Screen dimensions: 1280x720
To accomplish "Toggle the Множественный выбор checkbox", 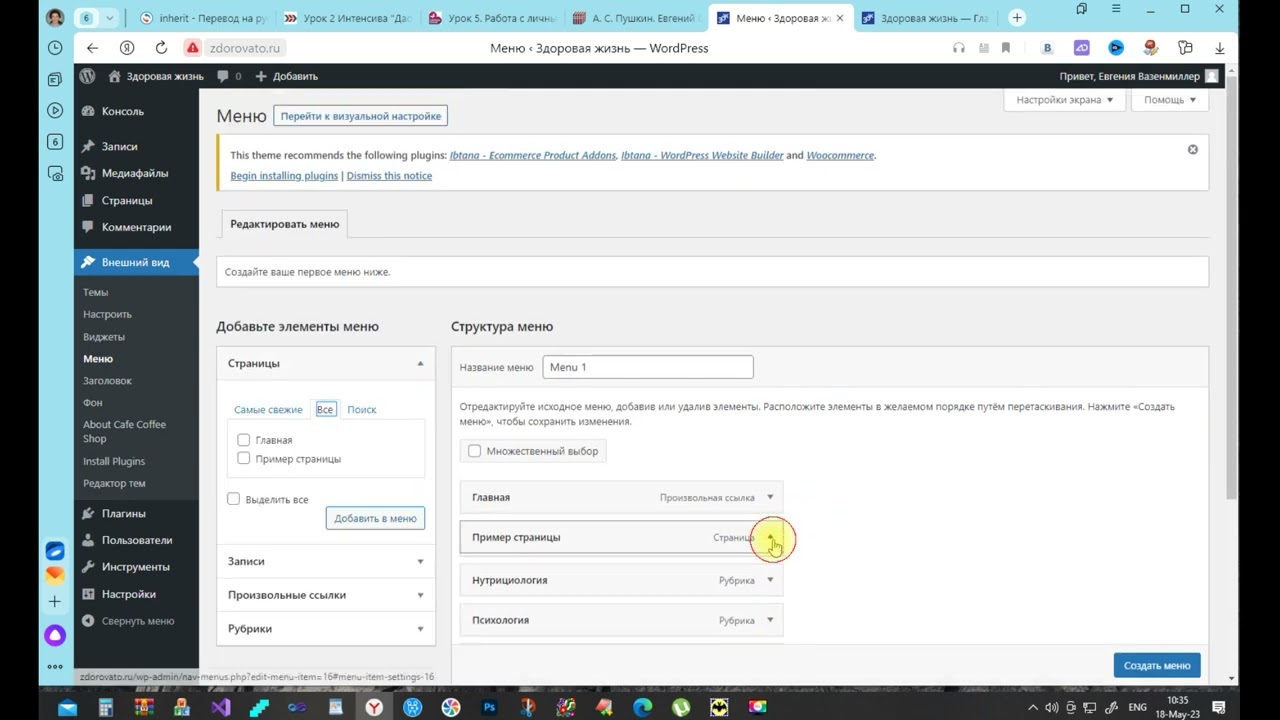I will tap(474, 451).
